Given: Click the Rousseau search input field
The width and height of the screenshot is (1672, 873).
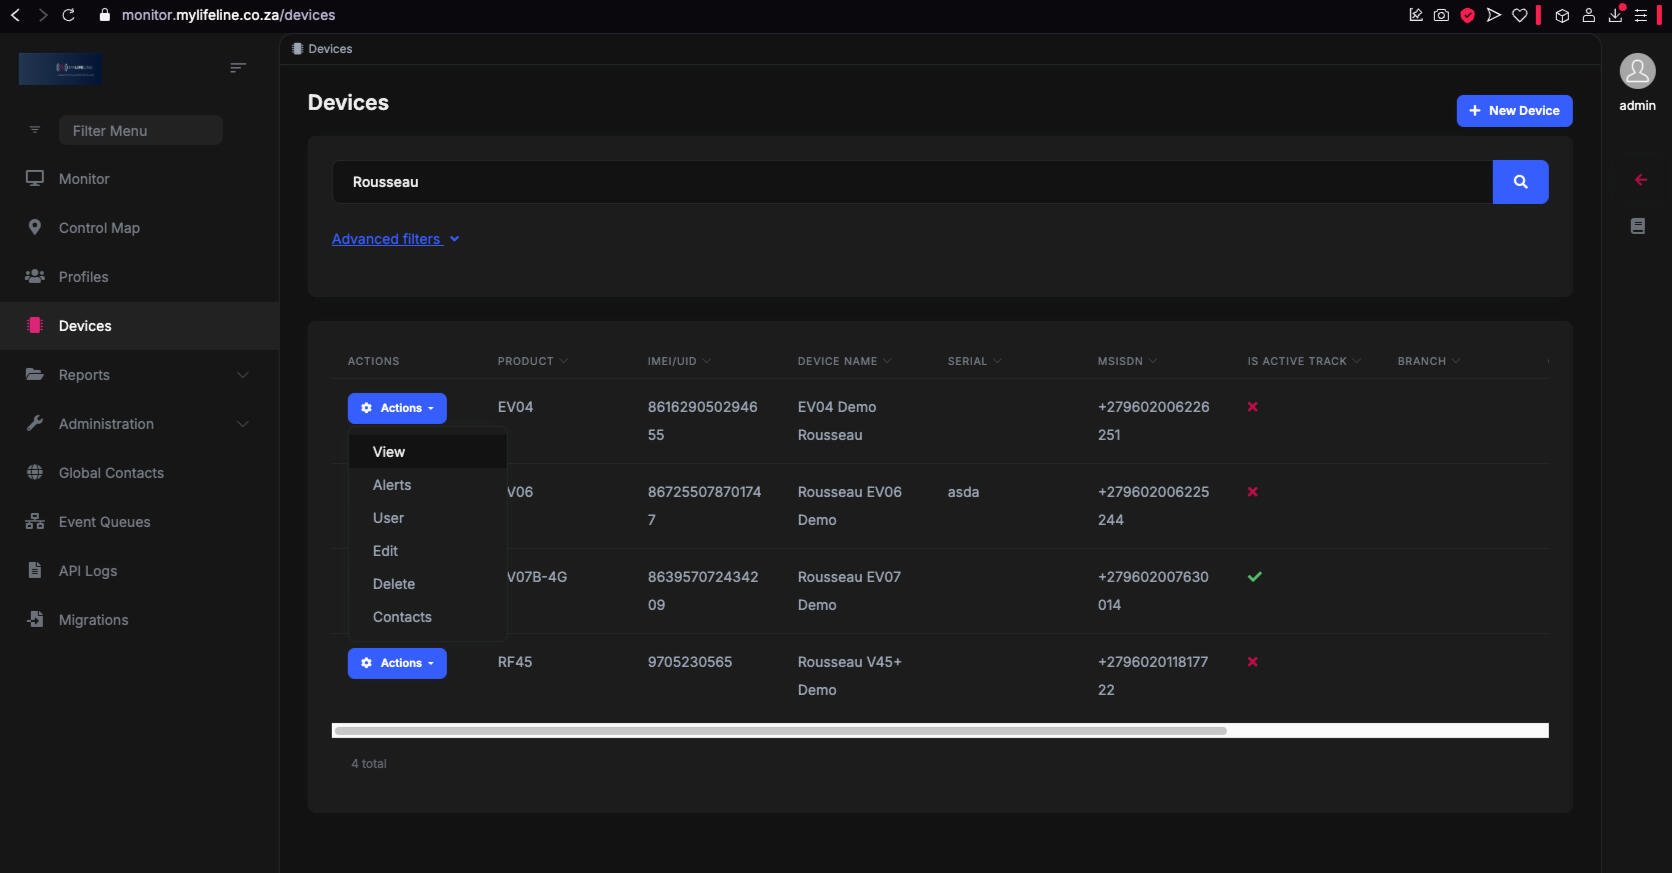Looking at the screenshot, I should coord(911,182).
